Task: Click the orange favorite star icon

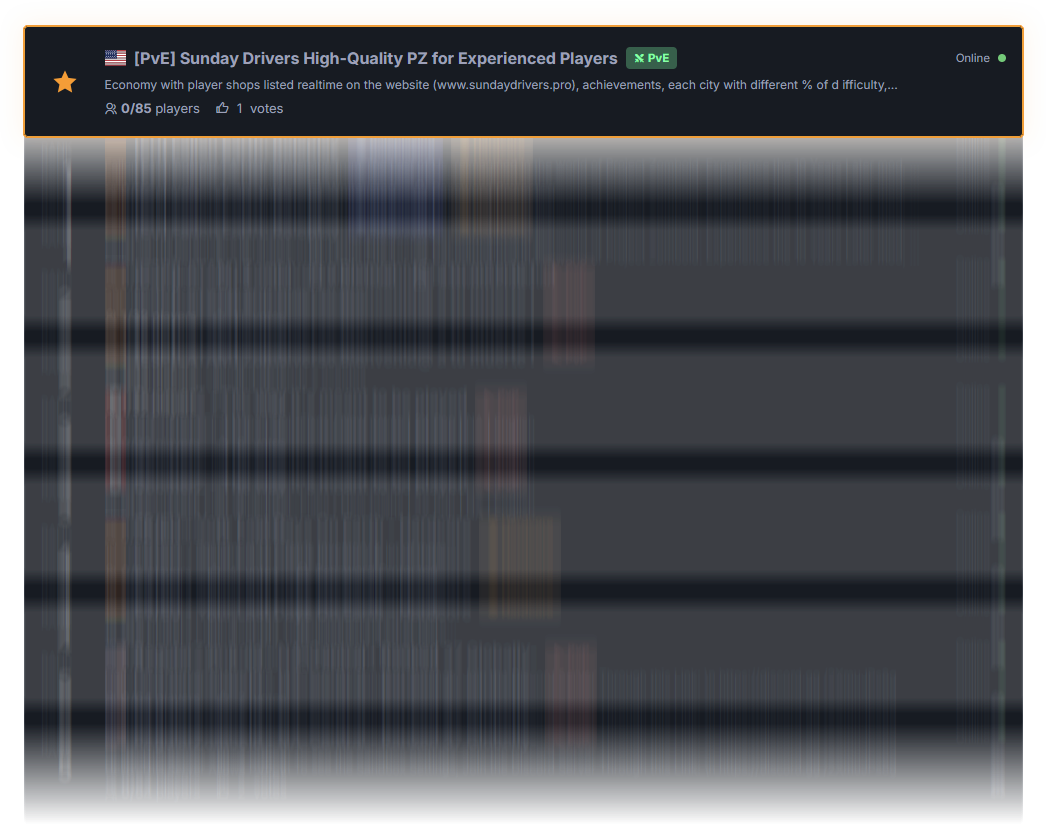Action: 65,82
